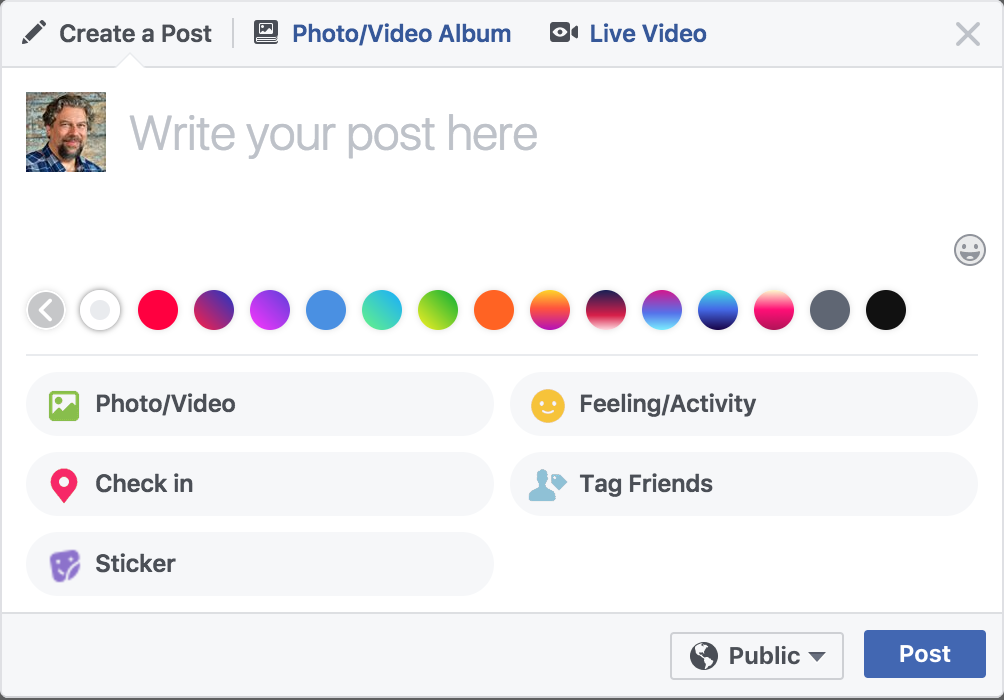
Task: Click the emoji smiley face icon
Action: (x=969, y=250)
